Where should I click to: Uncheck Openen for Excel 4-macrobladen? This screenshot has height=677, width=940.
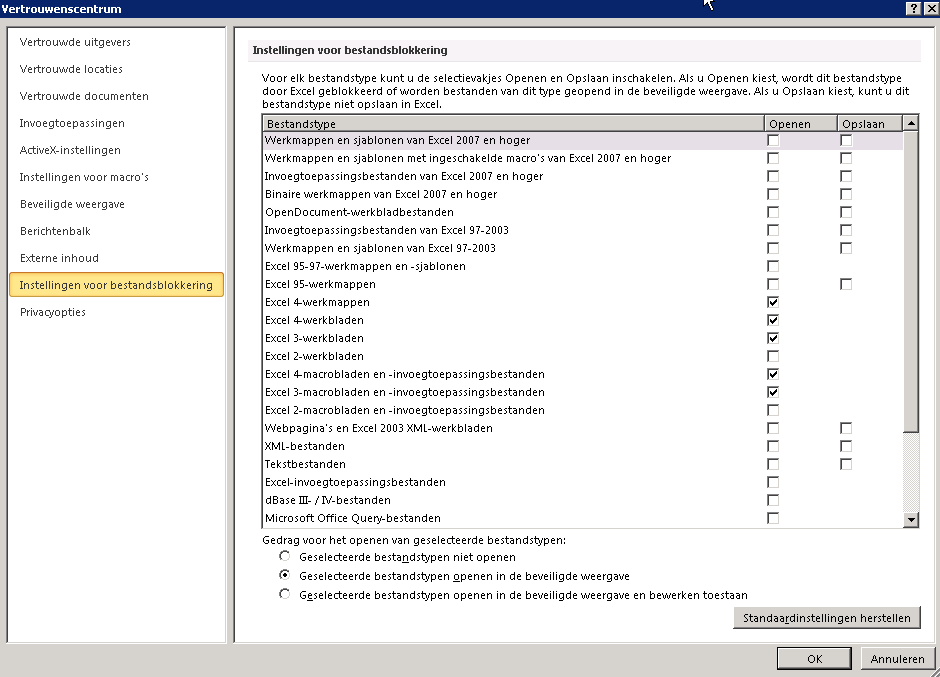(773, 374)
